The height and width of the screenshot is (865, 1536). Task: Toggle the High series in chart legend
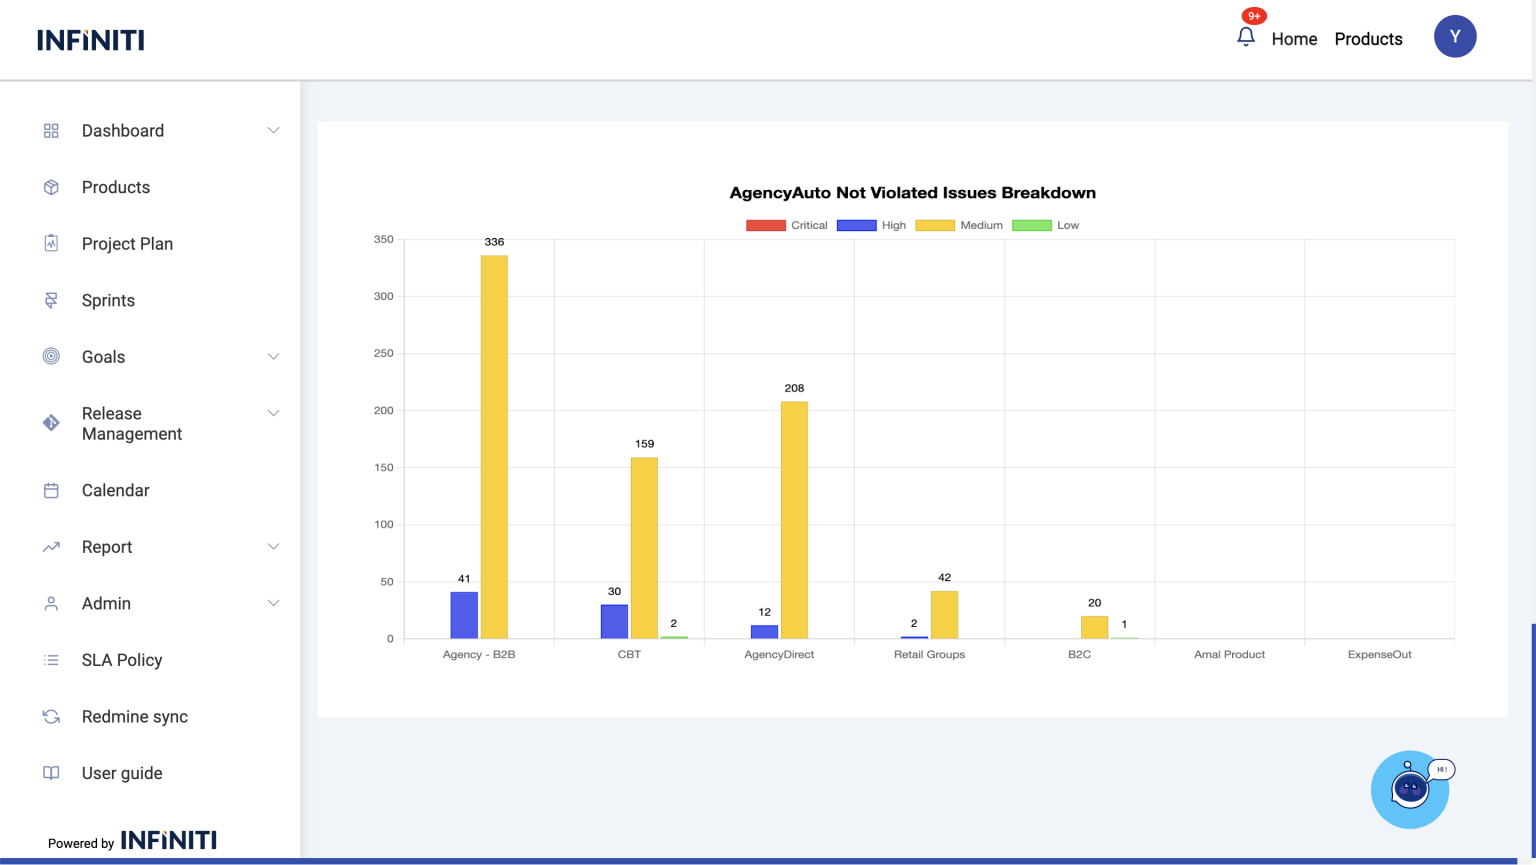coord(872,225)
